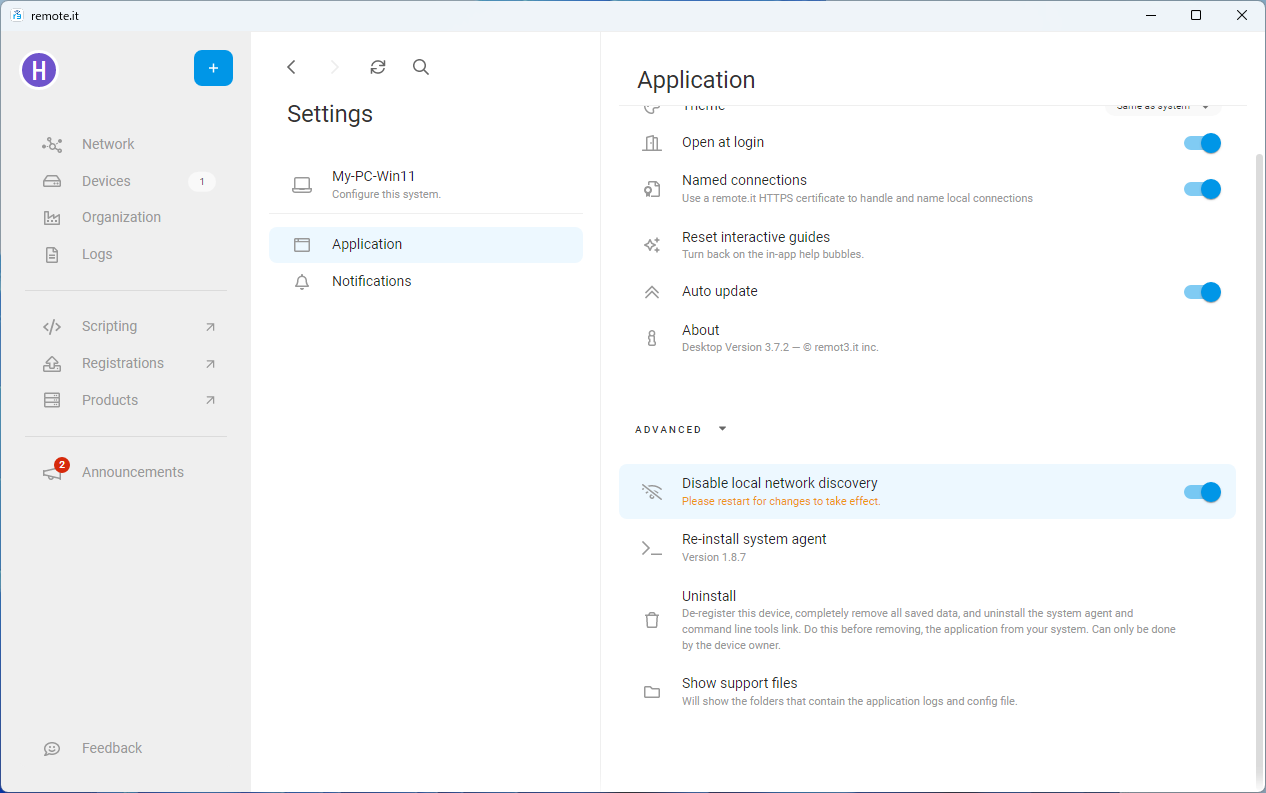Viewport: 1266px width, 793px height.
Task: Refresh the application using the refresh icon
Action: 377,67
